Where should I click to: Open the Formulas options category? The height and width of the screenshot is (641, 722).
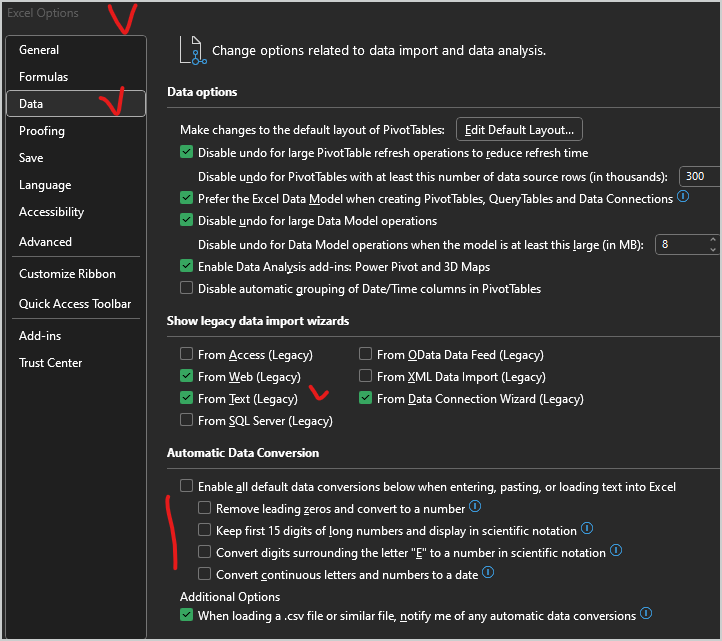coord(76,76)
